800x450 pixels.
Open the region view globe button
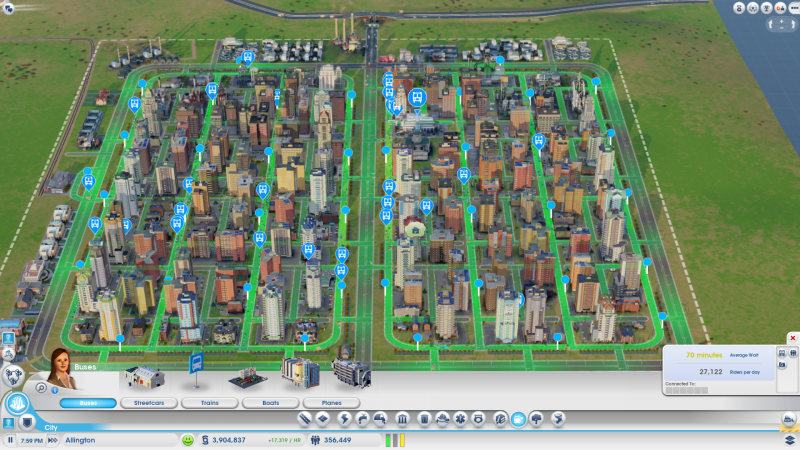click(x=14, y=376)
